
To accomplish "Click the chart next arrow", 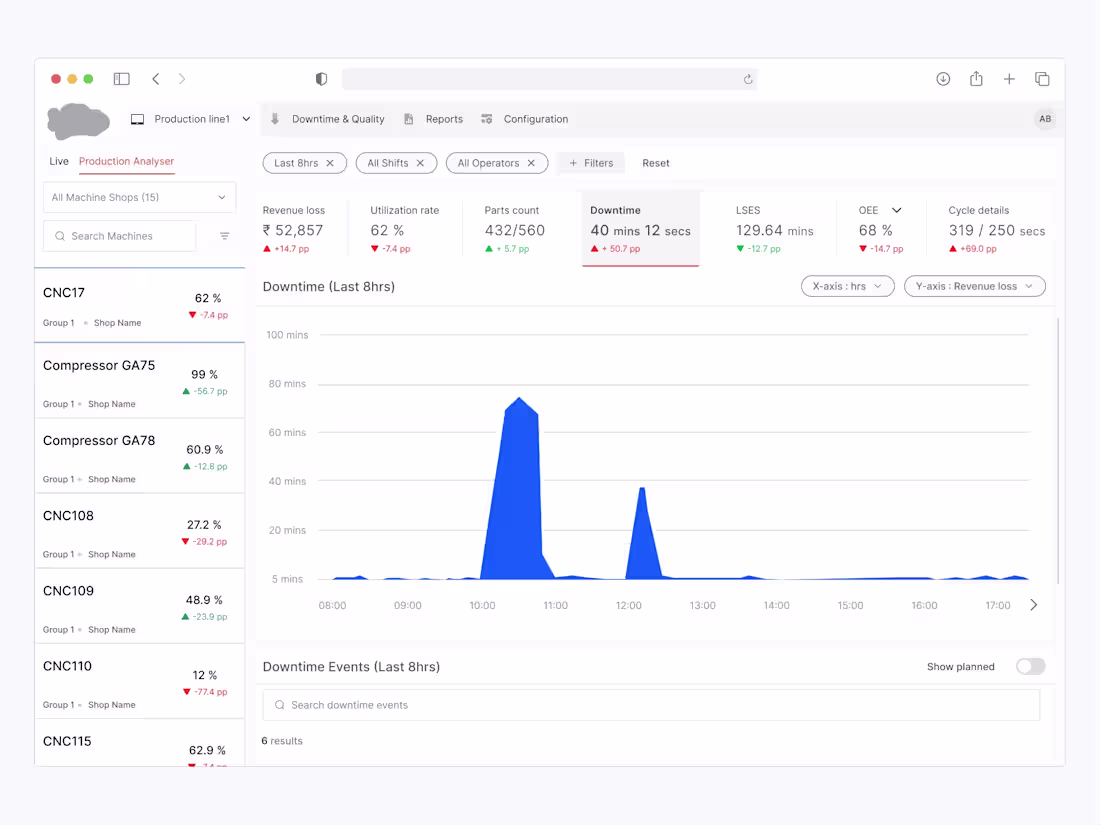I will click(1033, 605).
